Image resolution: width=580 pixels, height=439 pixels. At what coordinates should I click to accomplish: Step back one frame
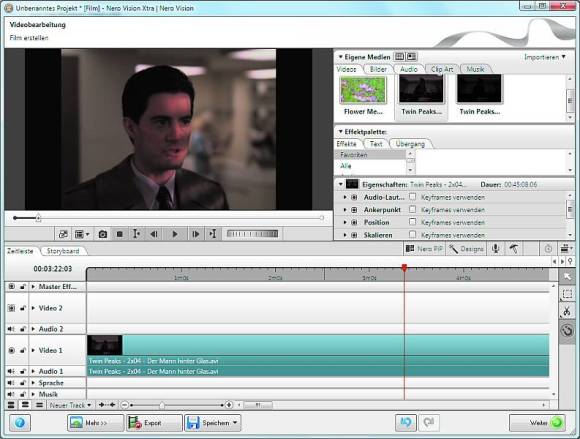point(154,234)
